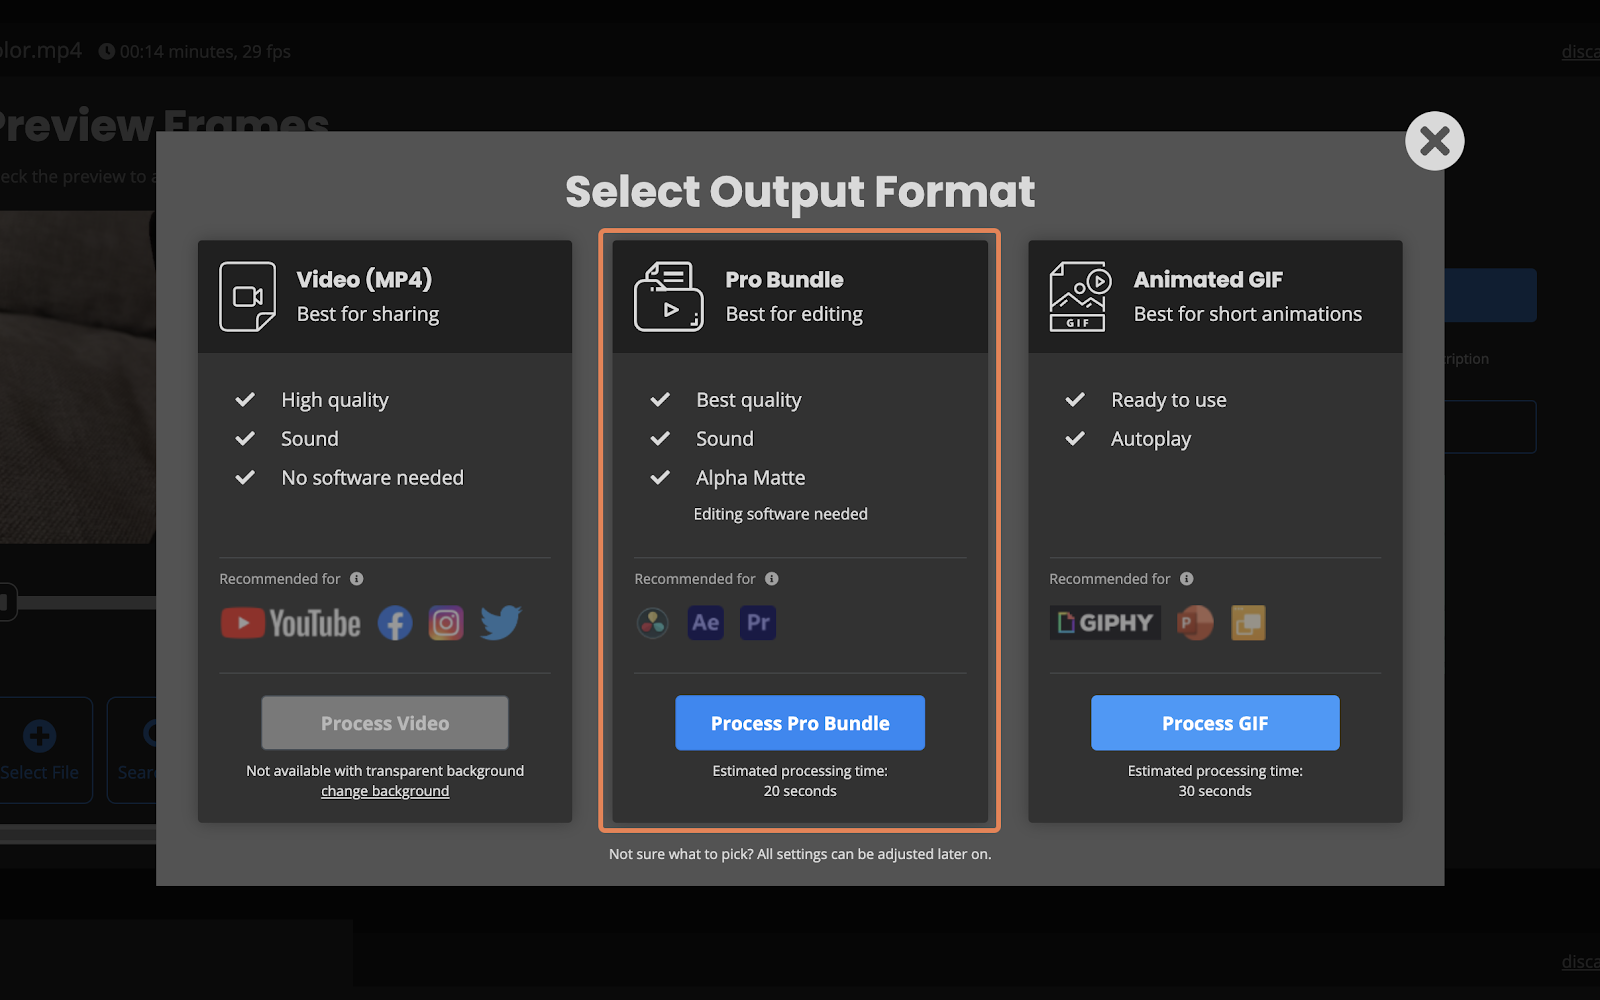Viewport: 1600px width, 1000px height.
Task: Click the GIPHY logo
Action: pyautogui.click(x=1105, y=623)
